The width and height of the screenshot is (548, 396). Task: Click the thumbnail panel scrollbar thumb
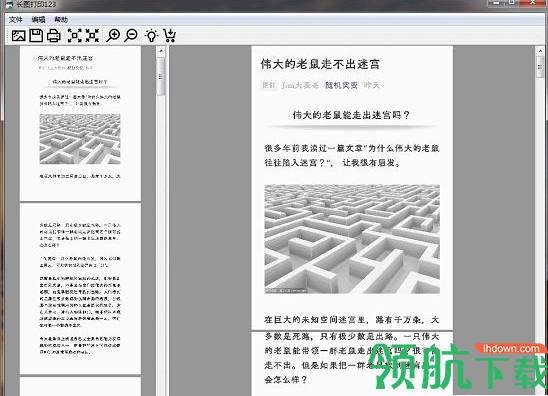click(x=161, y=76)
